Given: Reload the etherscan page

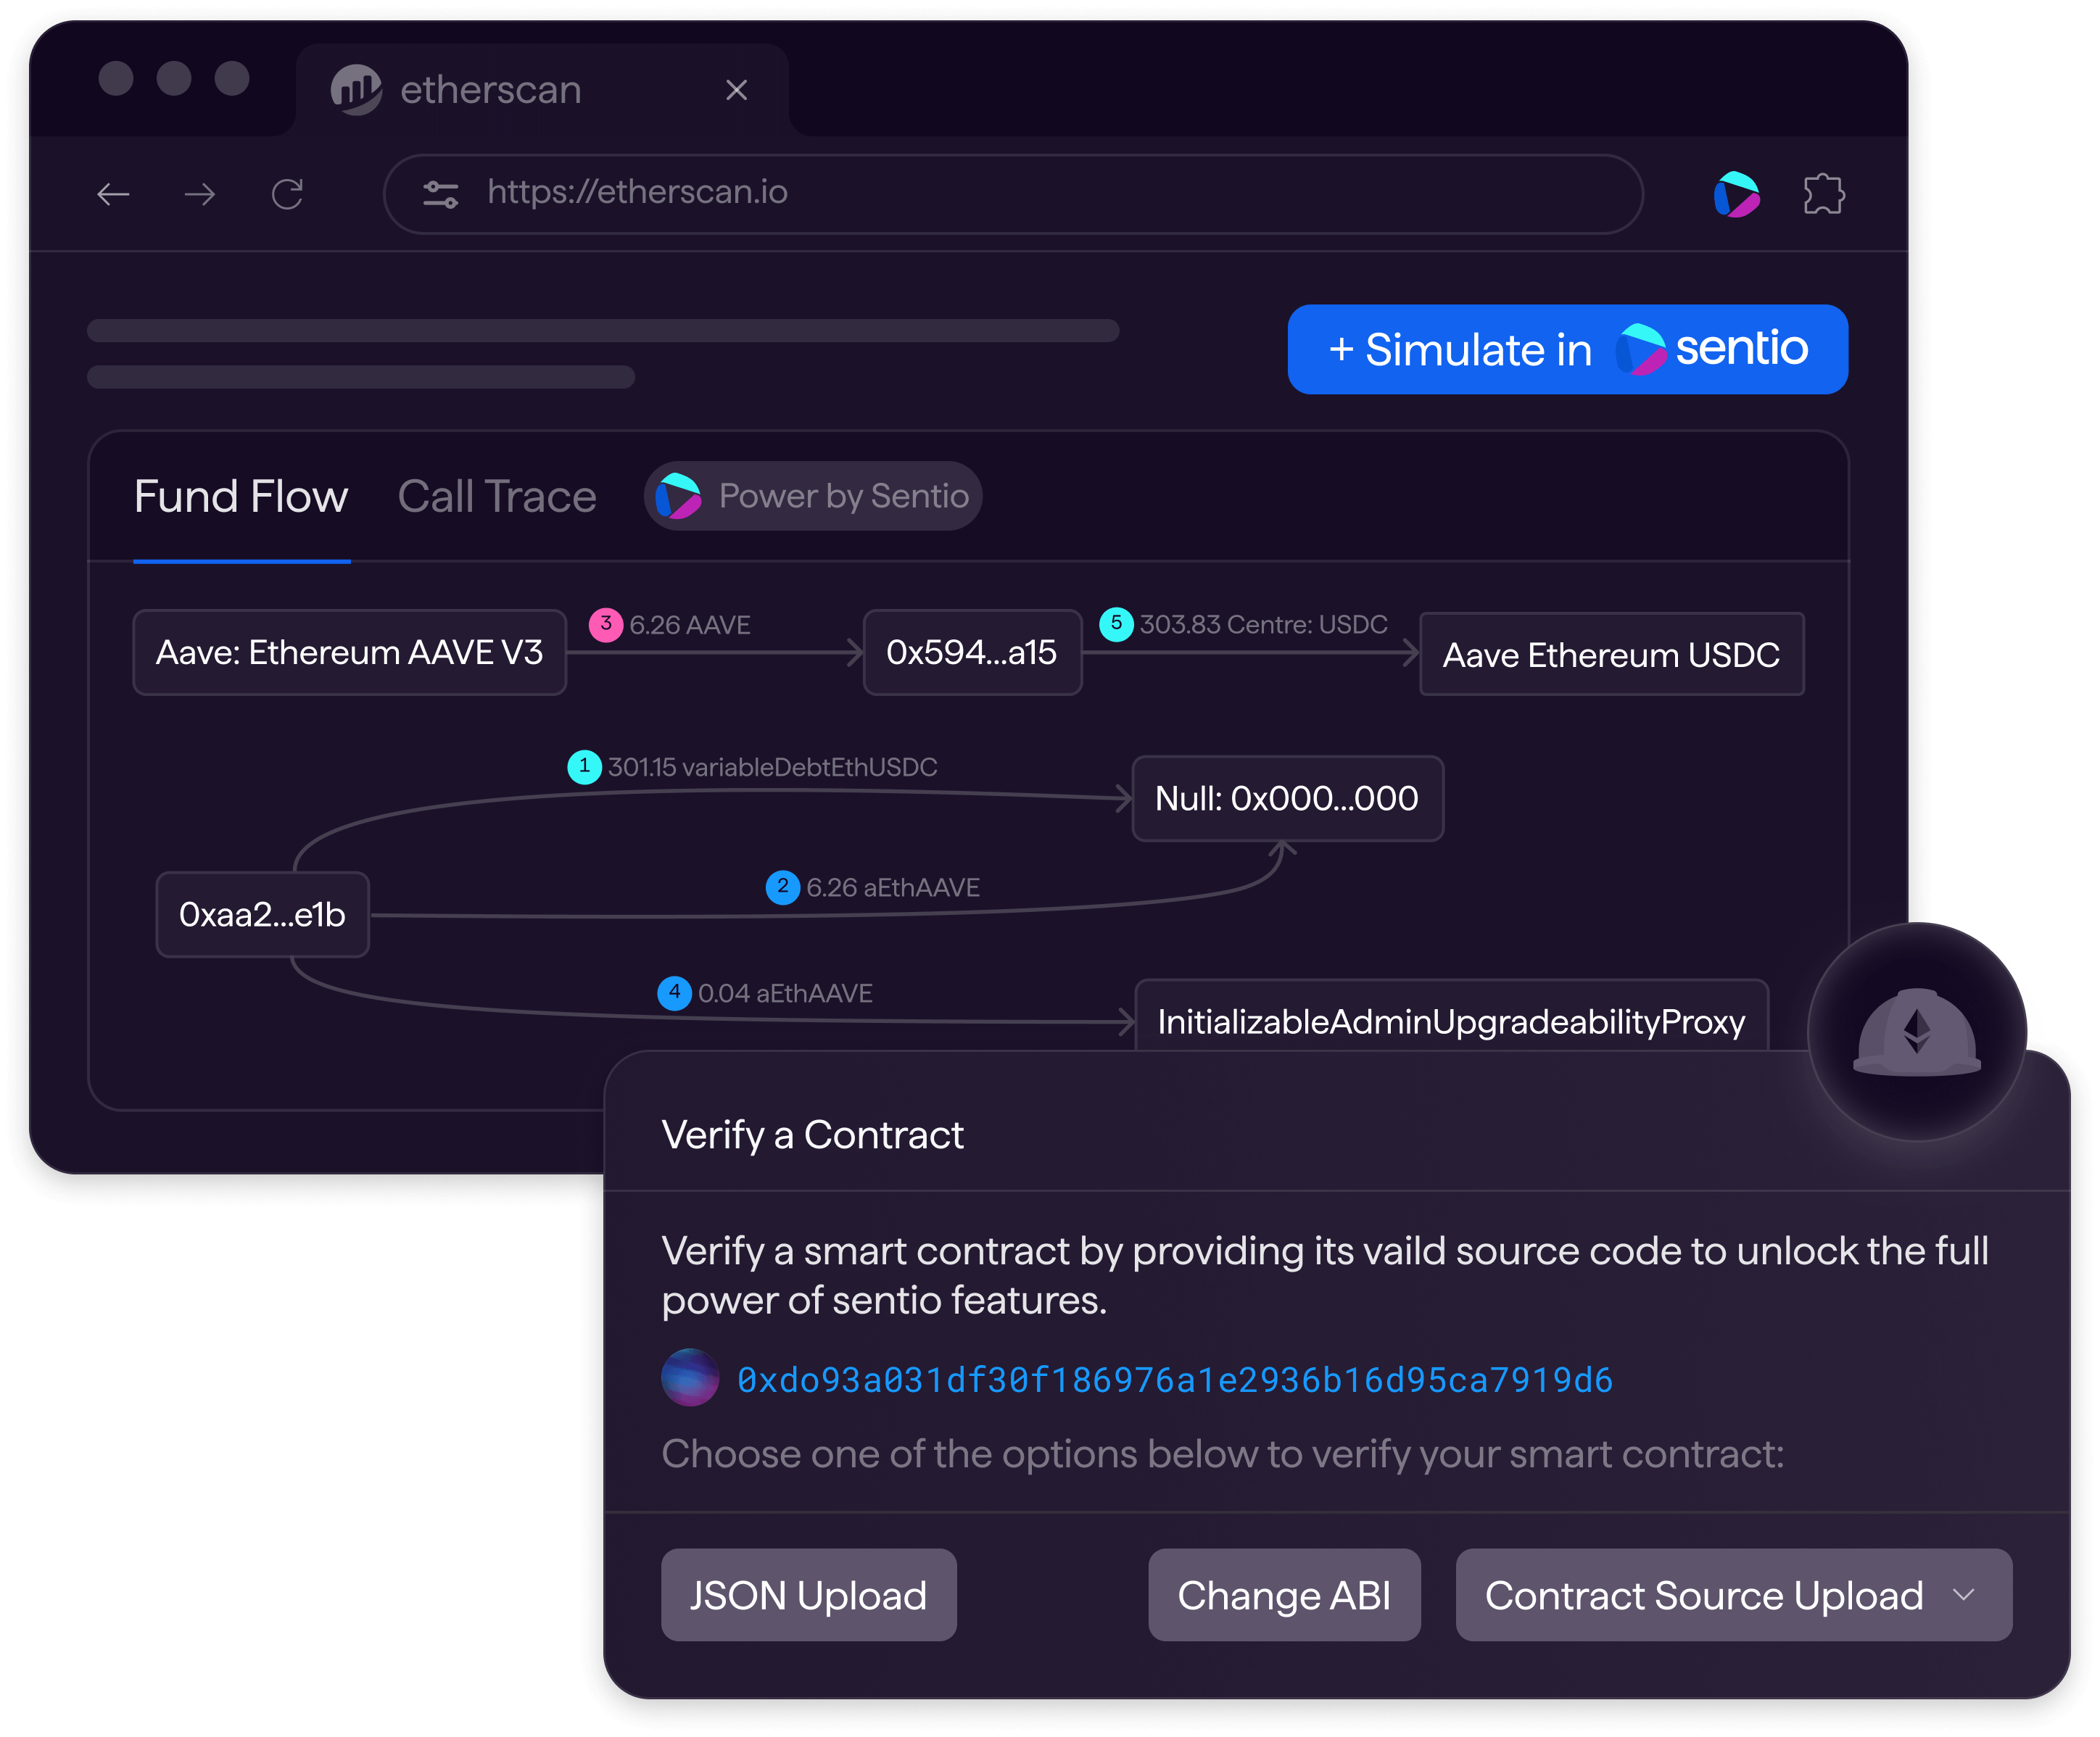Looking at the screenshot, I should (287, 194).
